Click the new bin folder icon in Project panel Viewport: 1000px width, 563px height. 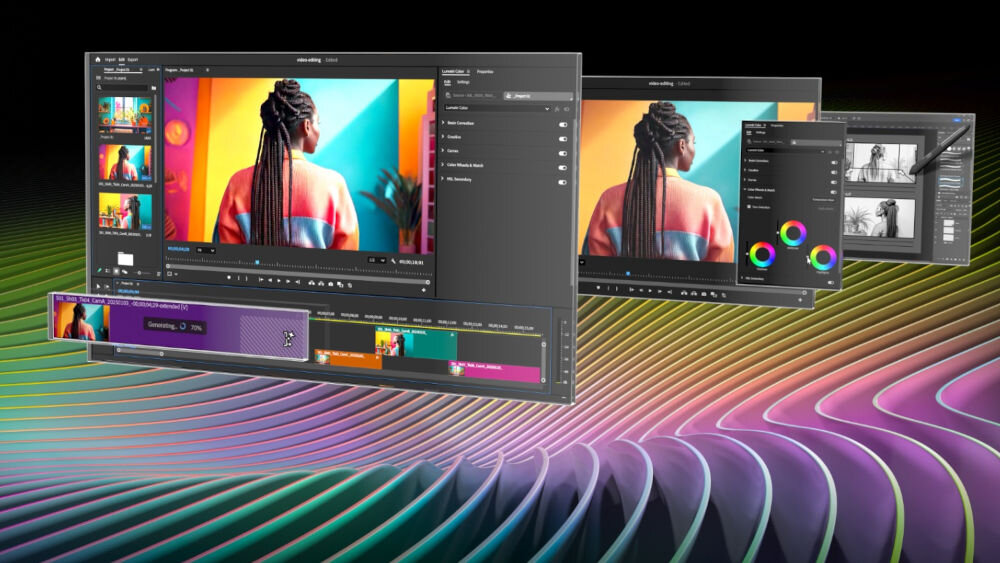(x=125, y=258)
